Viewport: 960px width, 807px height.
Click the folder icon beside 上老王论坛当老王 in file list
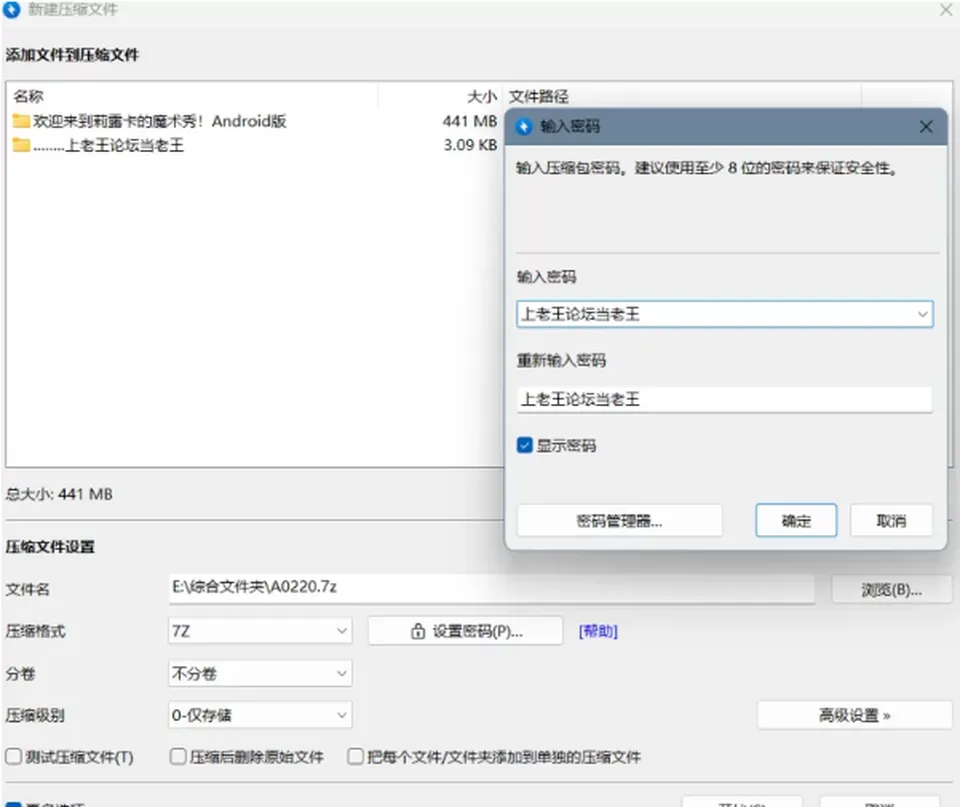click(x=21, y=145)
